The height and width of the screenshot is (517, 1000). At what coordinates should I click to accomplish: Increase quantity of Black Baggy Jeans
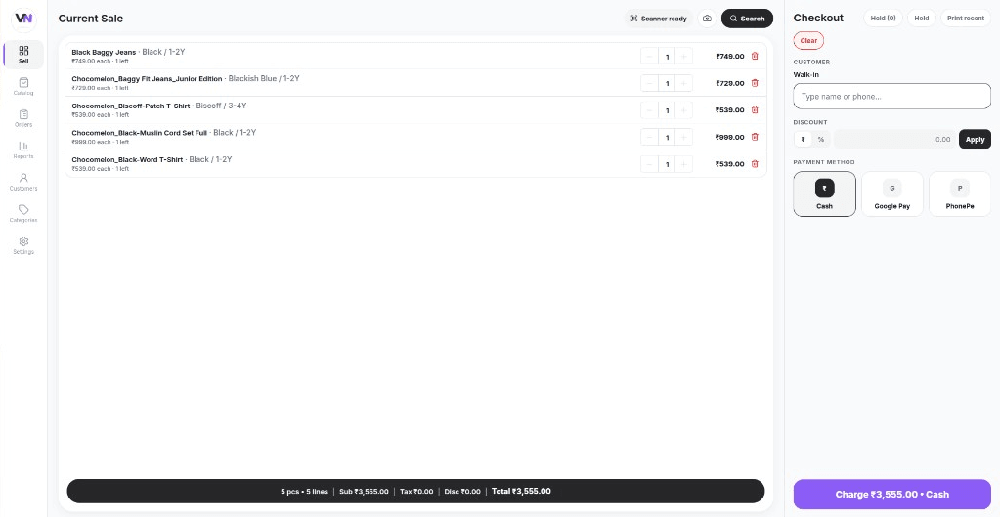(684, 57)
